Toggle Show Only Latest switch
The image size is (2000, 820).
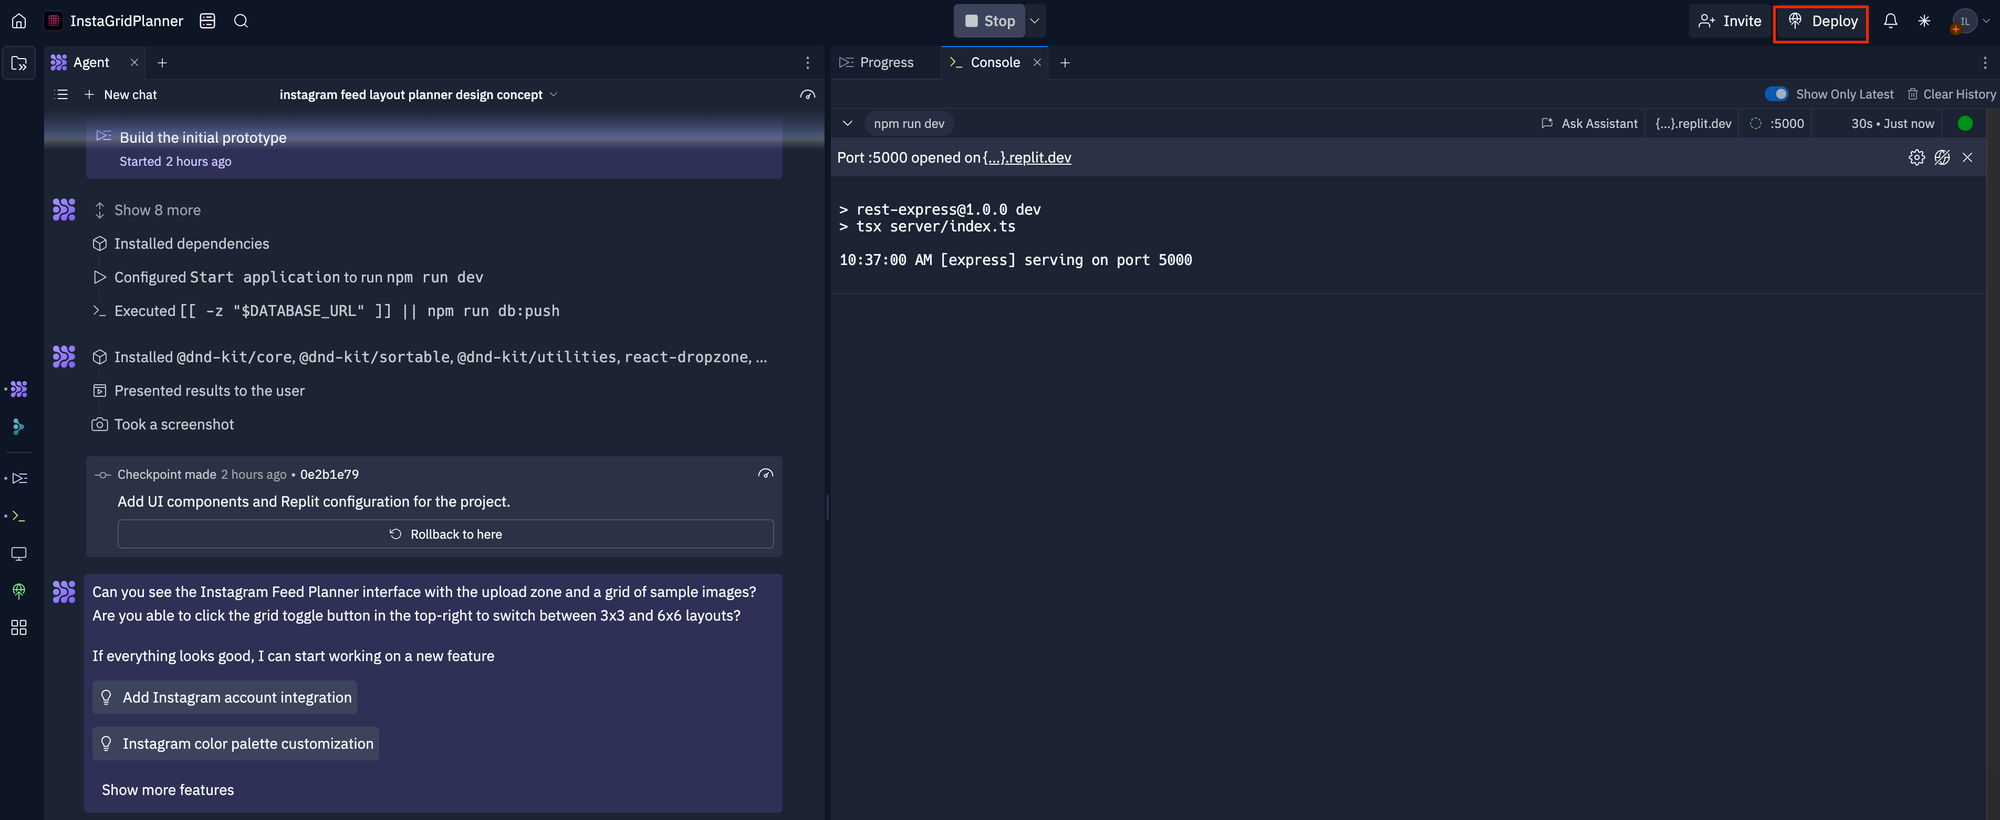[1777, 94]
